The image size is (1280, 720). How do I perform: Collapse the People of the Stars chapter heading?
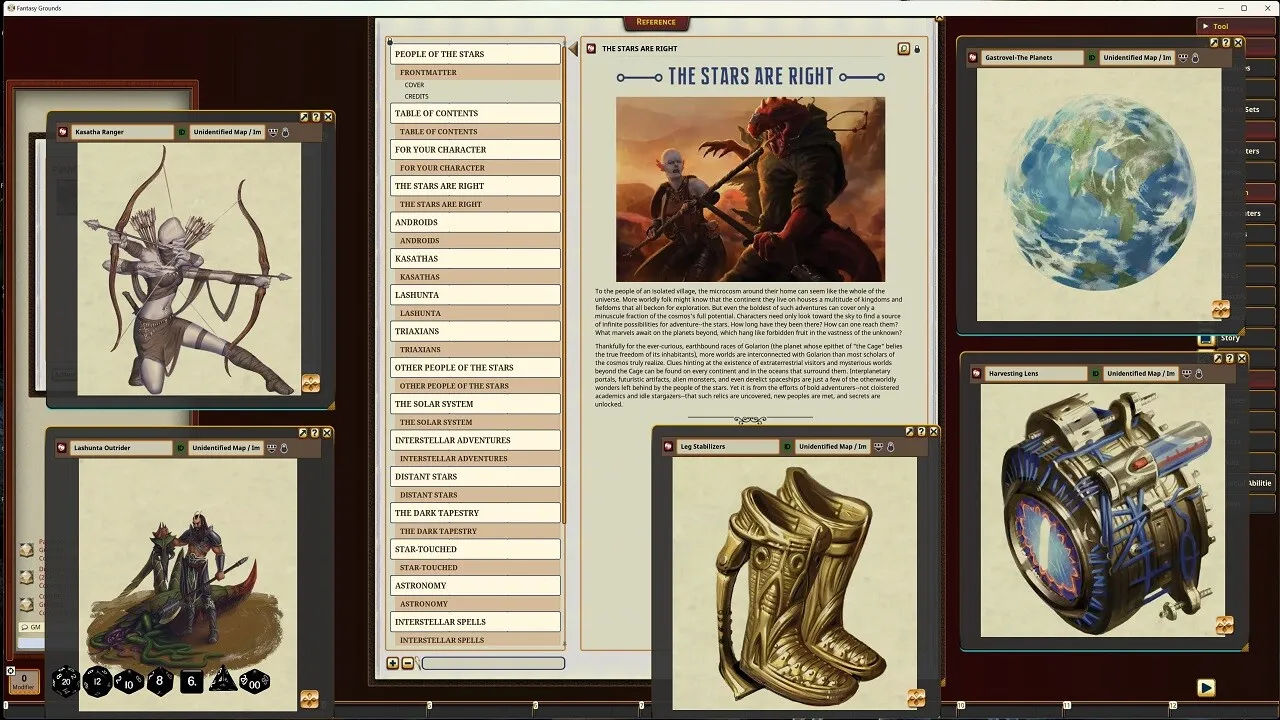(x=475, y=54)
